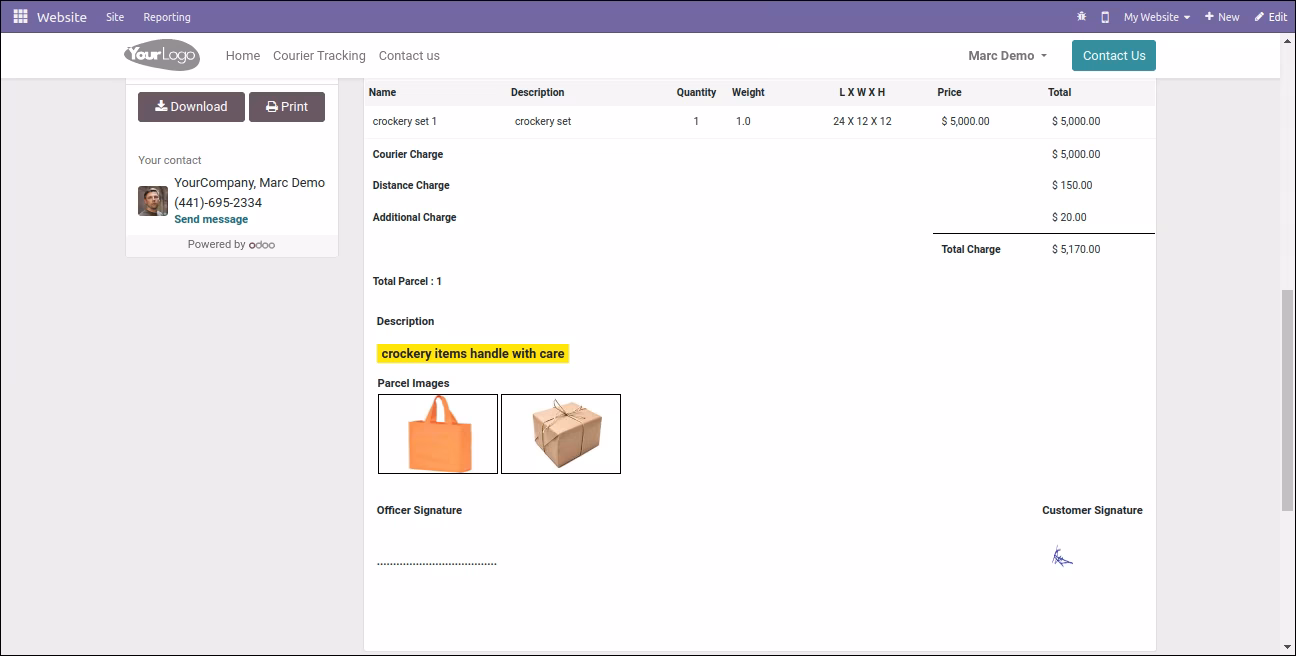This screenshot has width=1296, height=656.
Task: Click the Distance Charge value $ 150.00
Action: pyautogui.click(x=1072, y=185)
